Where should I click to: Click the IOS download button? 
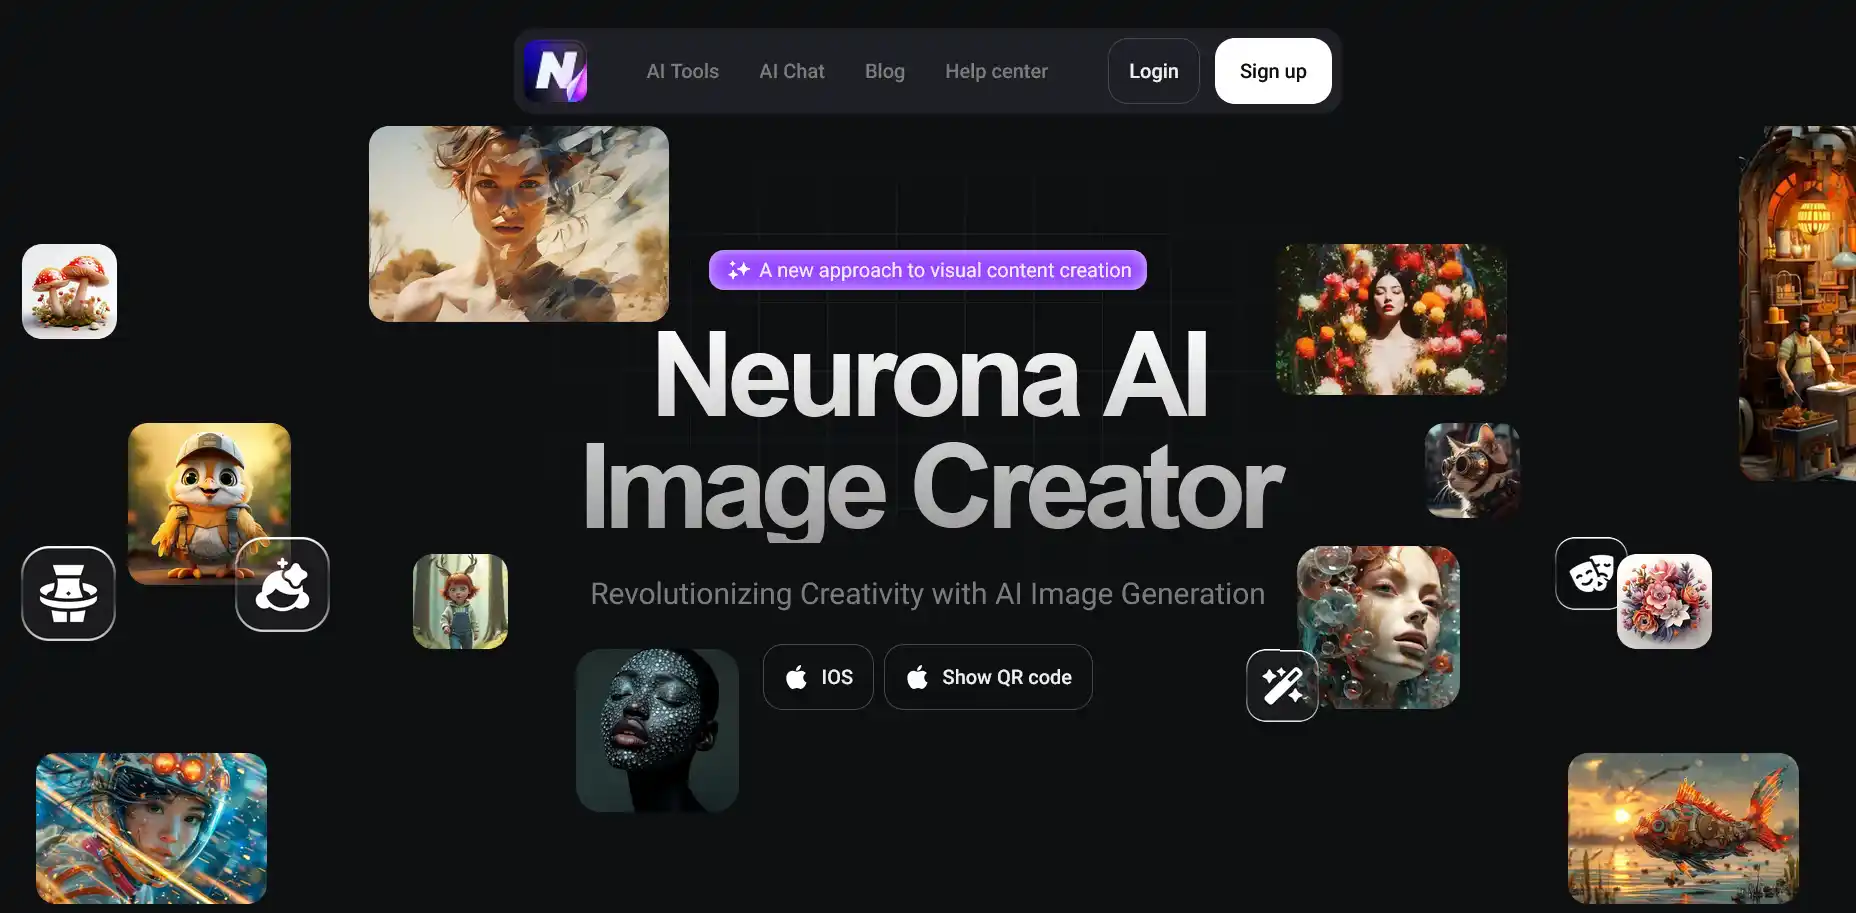(x=818, y=677)
